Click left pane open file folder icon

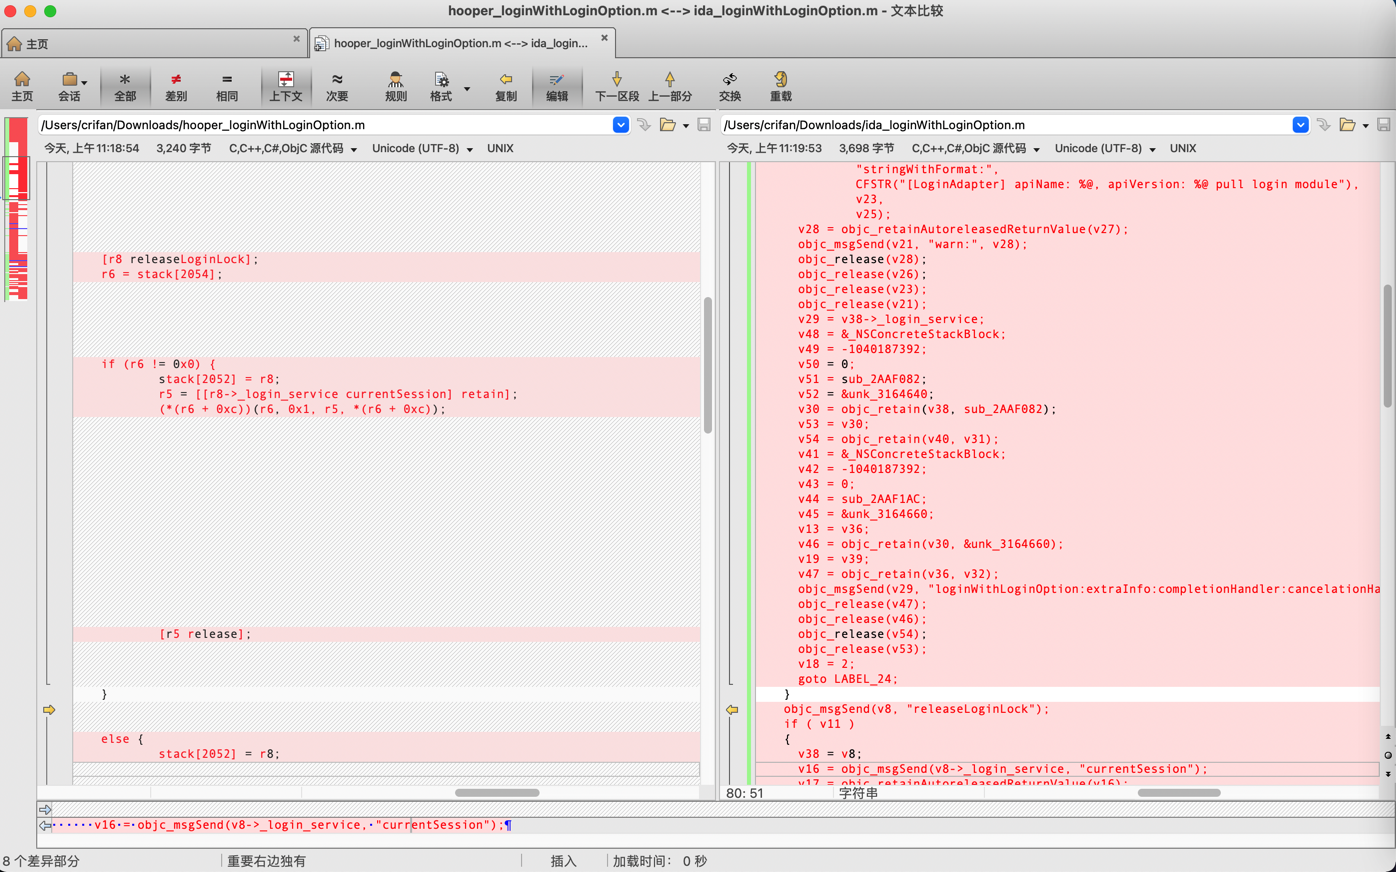click(668, 125)
